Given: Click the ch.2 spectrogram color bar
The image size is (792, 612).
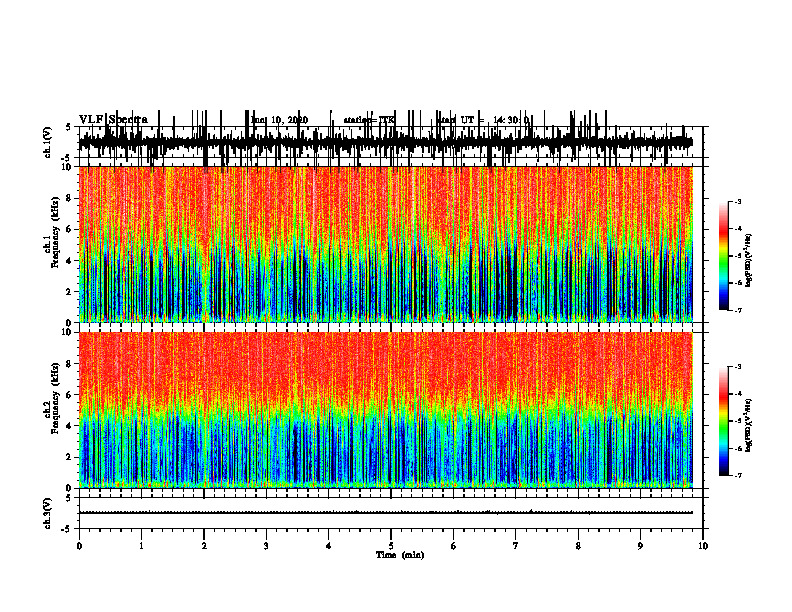Looking at the screenshot, I should (x=724, y=421).
